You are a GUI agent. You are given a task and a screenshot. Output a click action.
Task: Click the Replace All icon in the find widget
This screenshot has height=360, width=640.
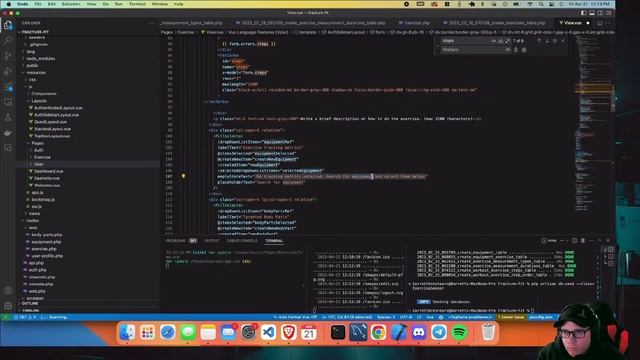pyautogui.click(x=524, y=50)
